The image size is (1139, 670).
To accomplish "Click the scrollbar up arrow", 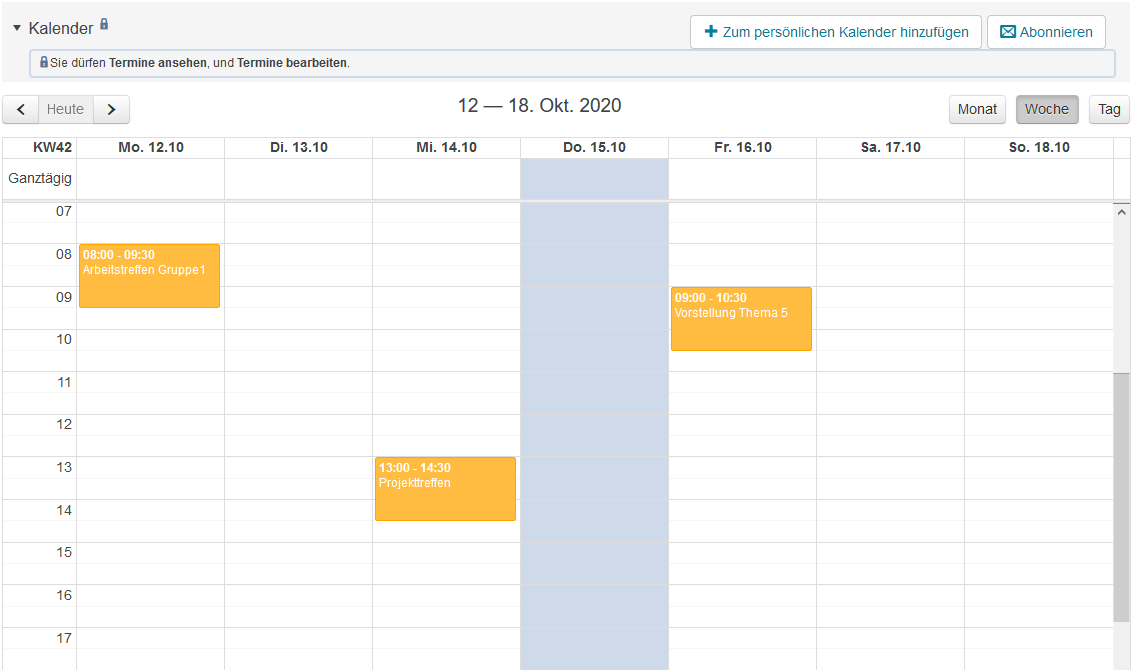I will [x=1122, y=211].
